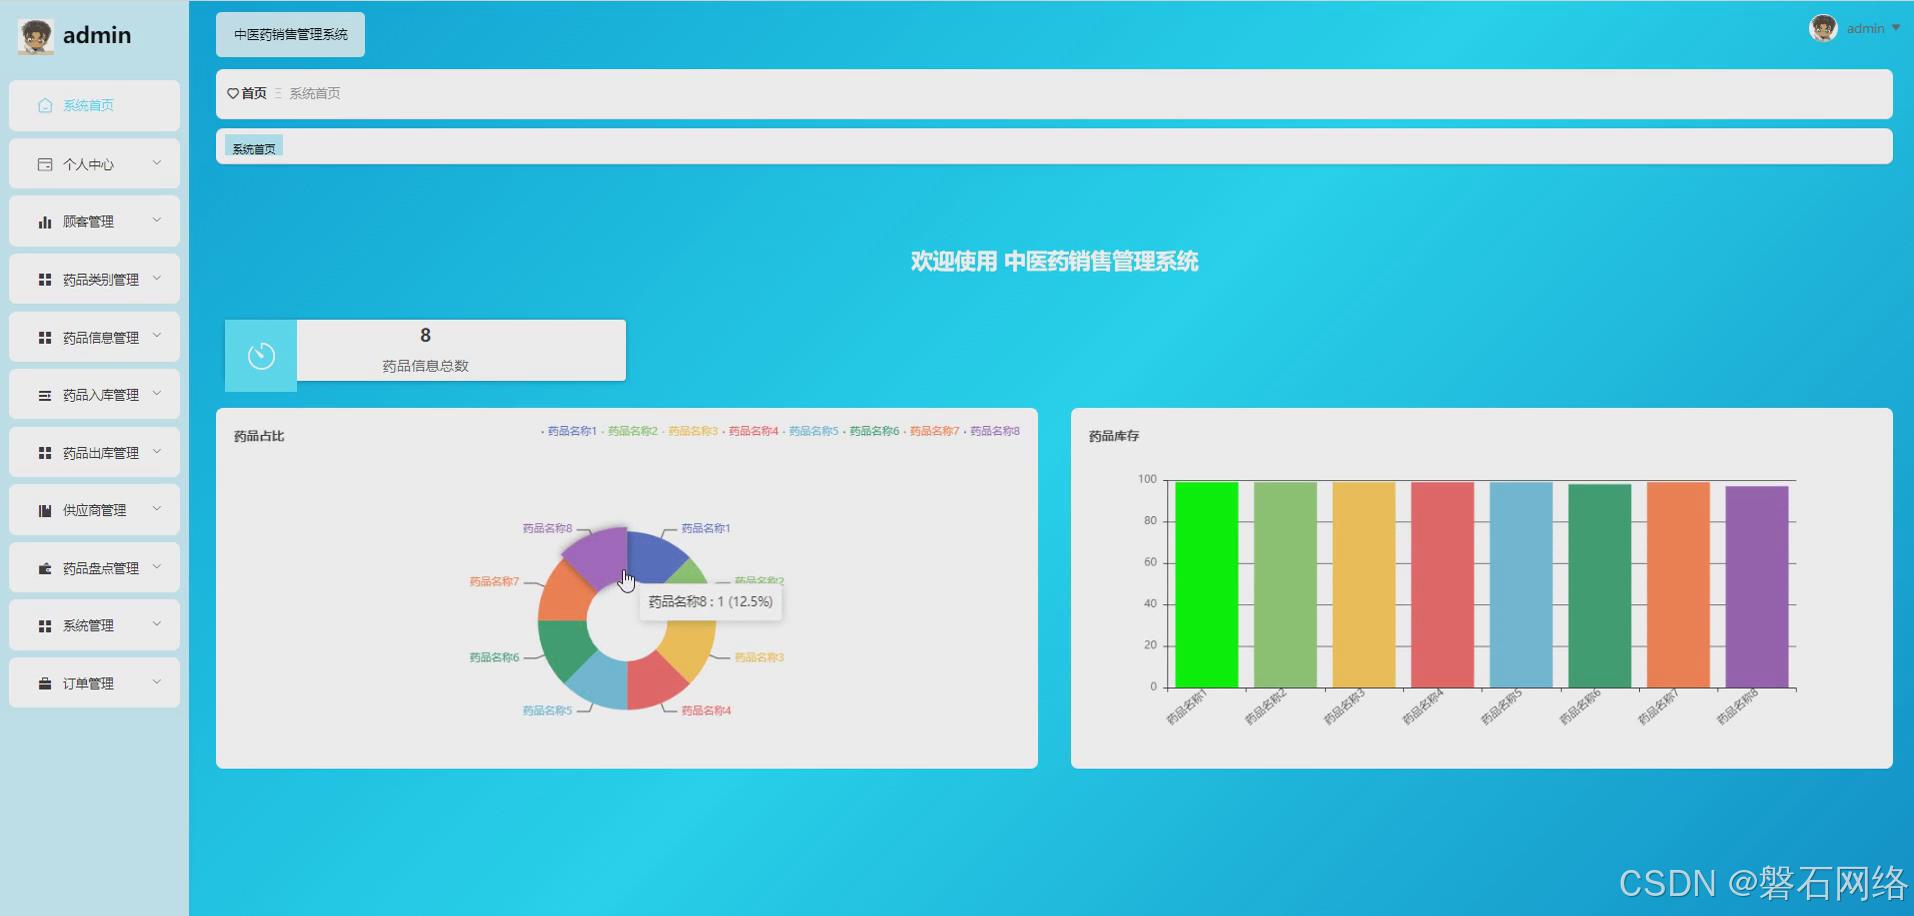Click the 药品盘点管理 sidebar icon
Viewport: 1914px width, 916px height.
45,568
